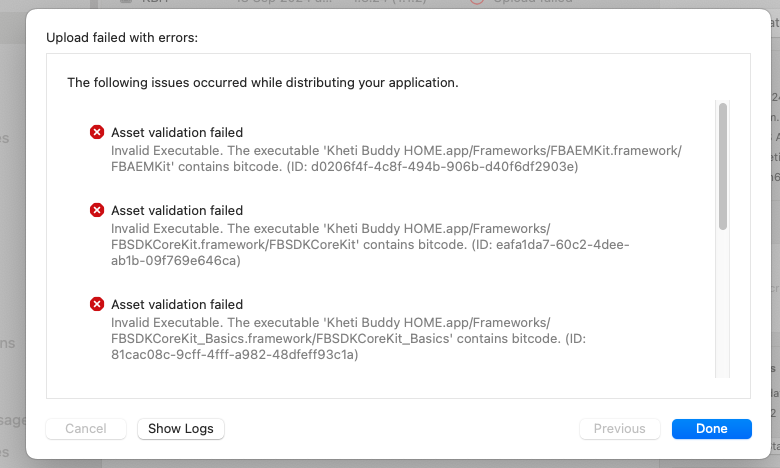The width and height of the screenshot is (780, 468).
Task: Click the Cancel button
Action: click(x=86, y=428)
